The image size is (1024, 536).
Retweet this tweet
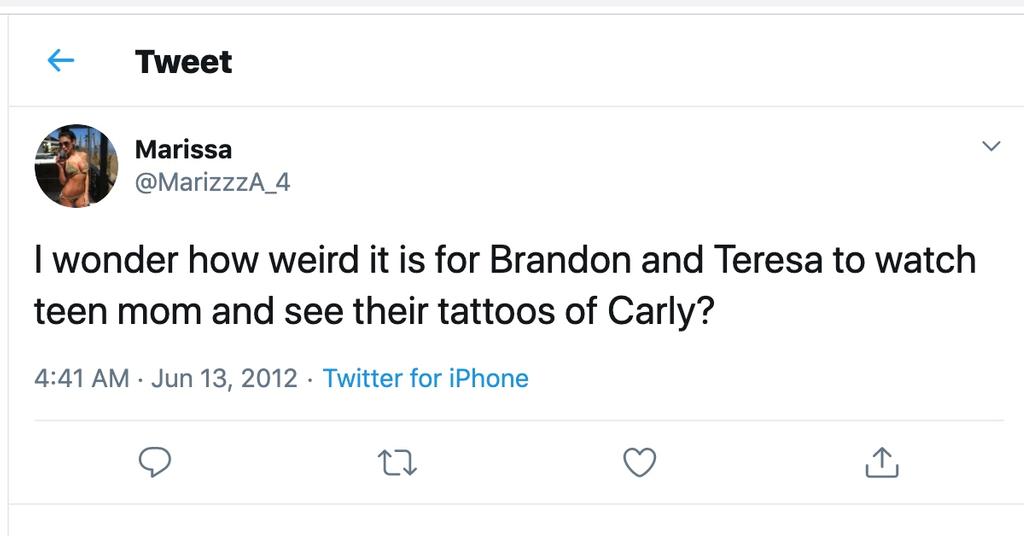(396, 462)
